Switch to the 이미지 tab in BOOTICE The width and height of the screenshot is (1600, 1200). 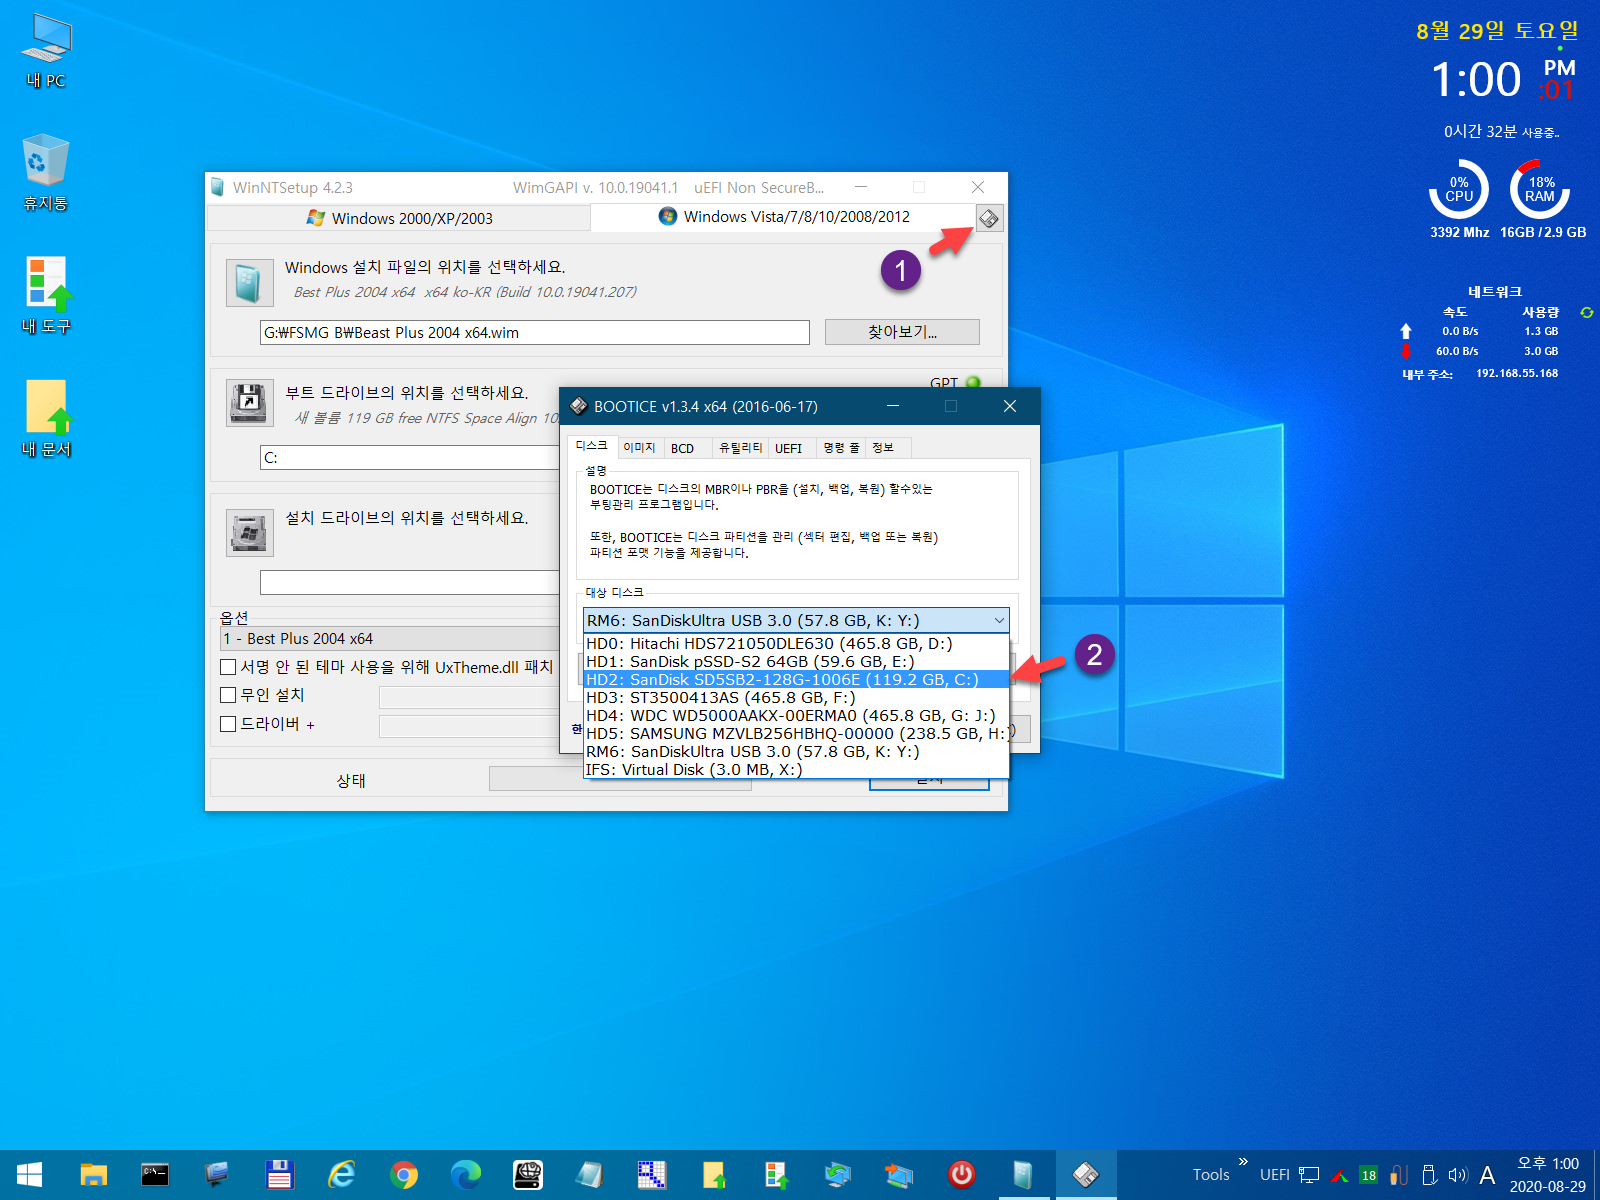click(640, 448)
